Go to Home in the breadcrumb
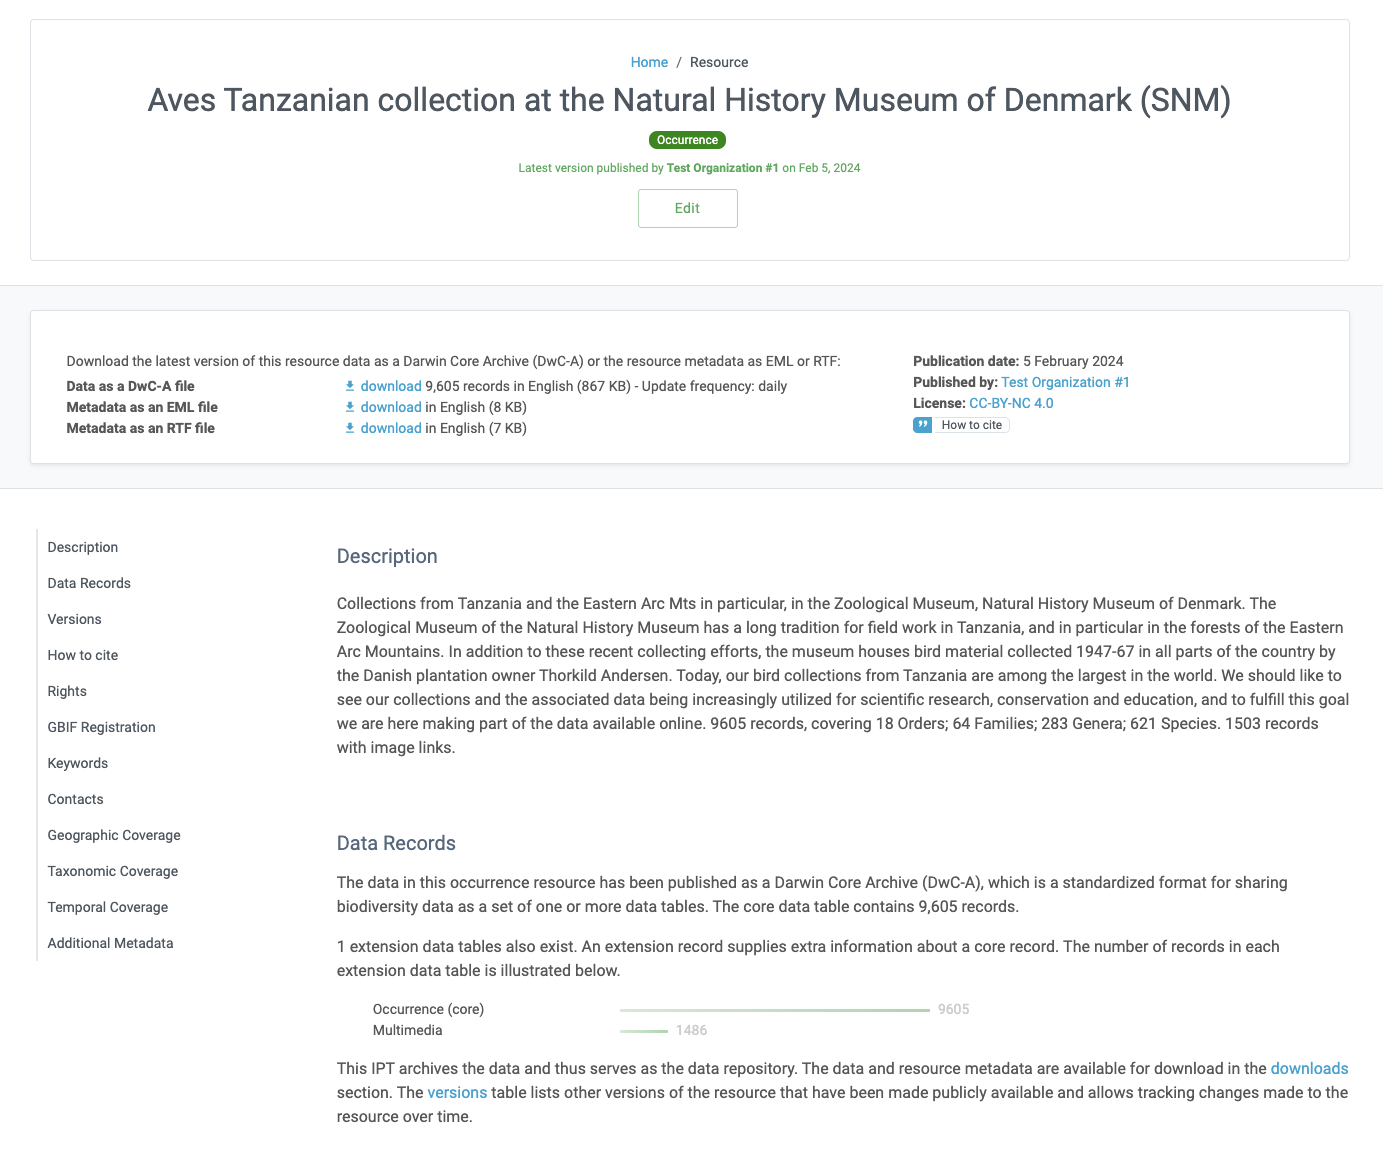 coord(649,62)
